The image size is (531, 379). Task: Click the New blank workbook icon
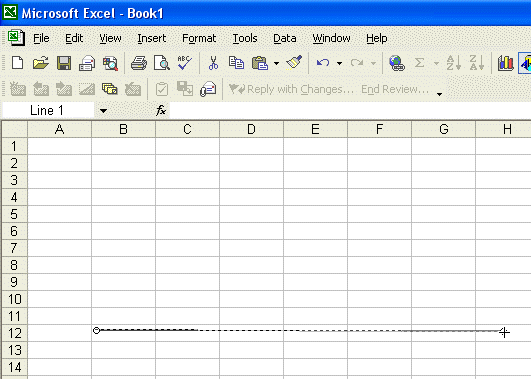point(17,63)
